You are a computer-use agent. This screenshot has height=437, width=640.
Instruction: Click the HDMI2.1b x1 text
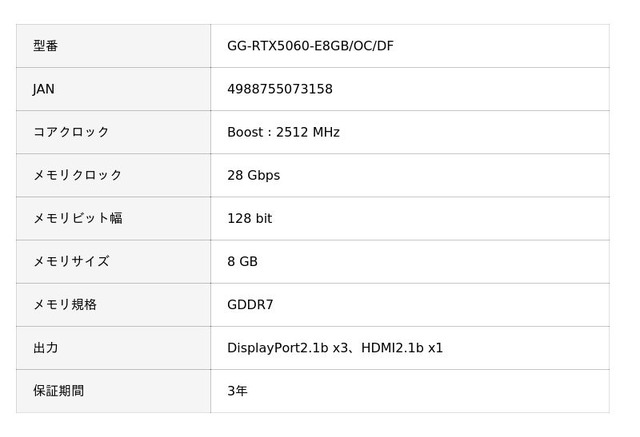(402, 348)
